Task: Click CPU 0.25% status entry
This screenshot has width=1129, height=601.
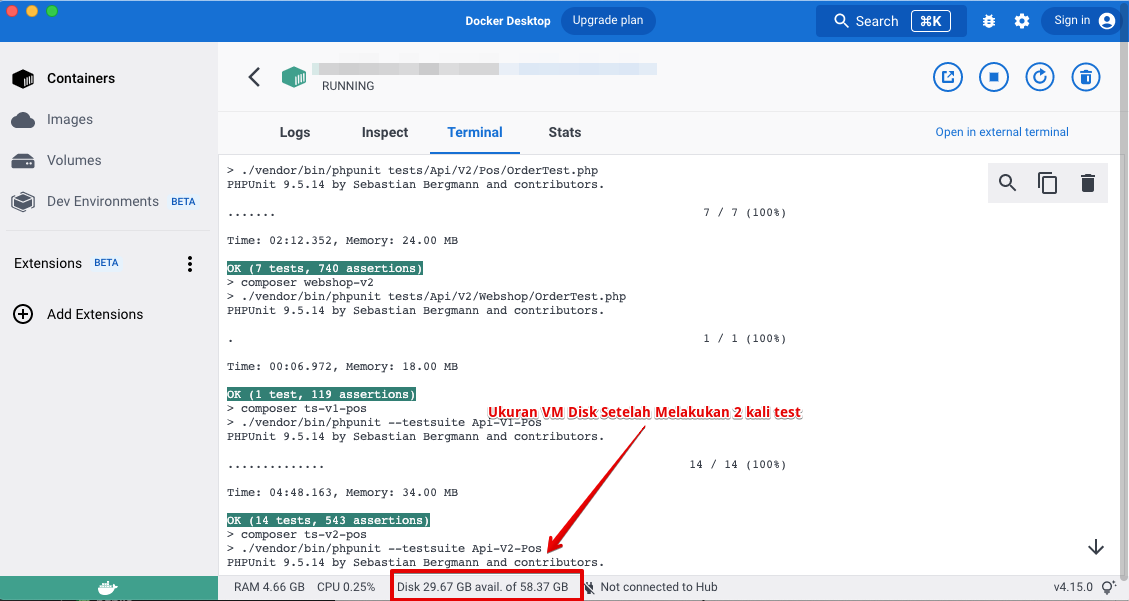Action: coord(346,587)
